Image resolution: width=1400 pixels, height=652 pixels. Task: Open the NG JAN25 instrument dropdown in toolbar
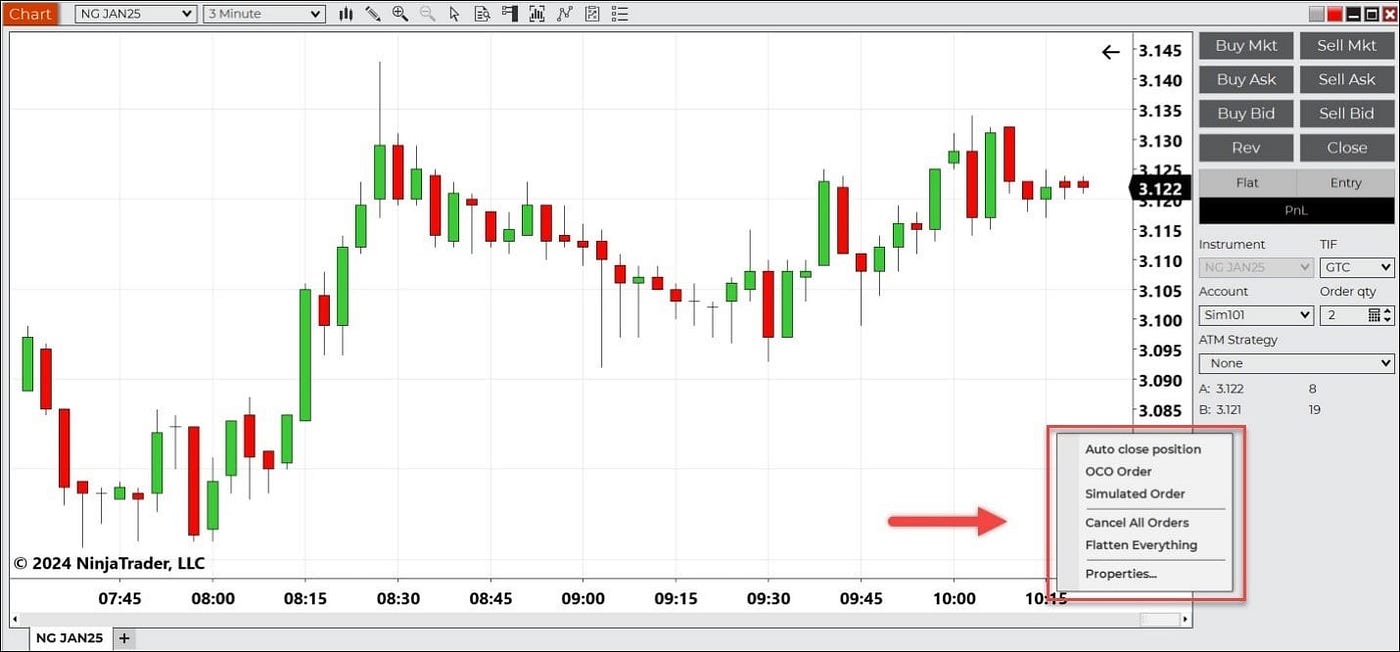point(135,14)
